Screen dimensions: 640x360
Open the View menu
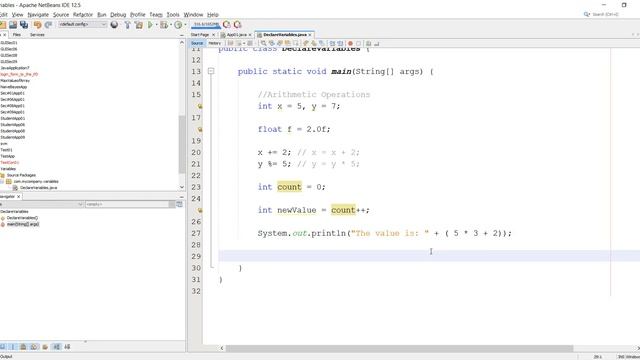[x=18, y=15]
